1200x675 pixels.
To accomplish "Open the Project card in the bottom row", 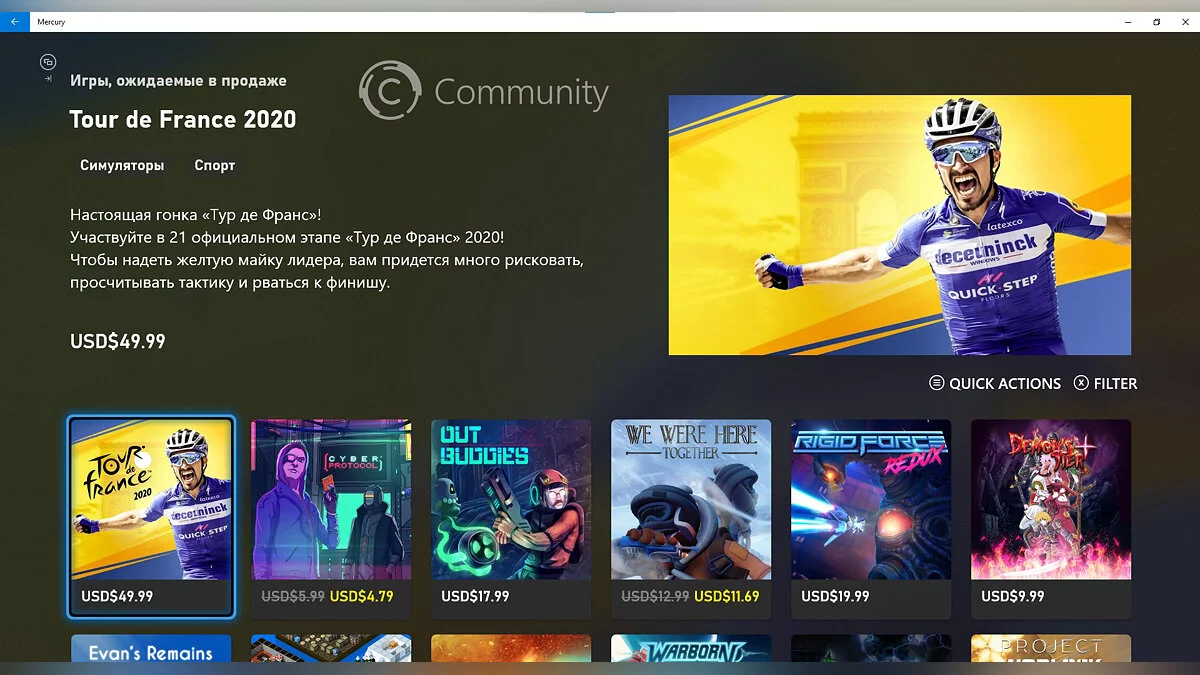I will click(1051, 649).
